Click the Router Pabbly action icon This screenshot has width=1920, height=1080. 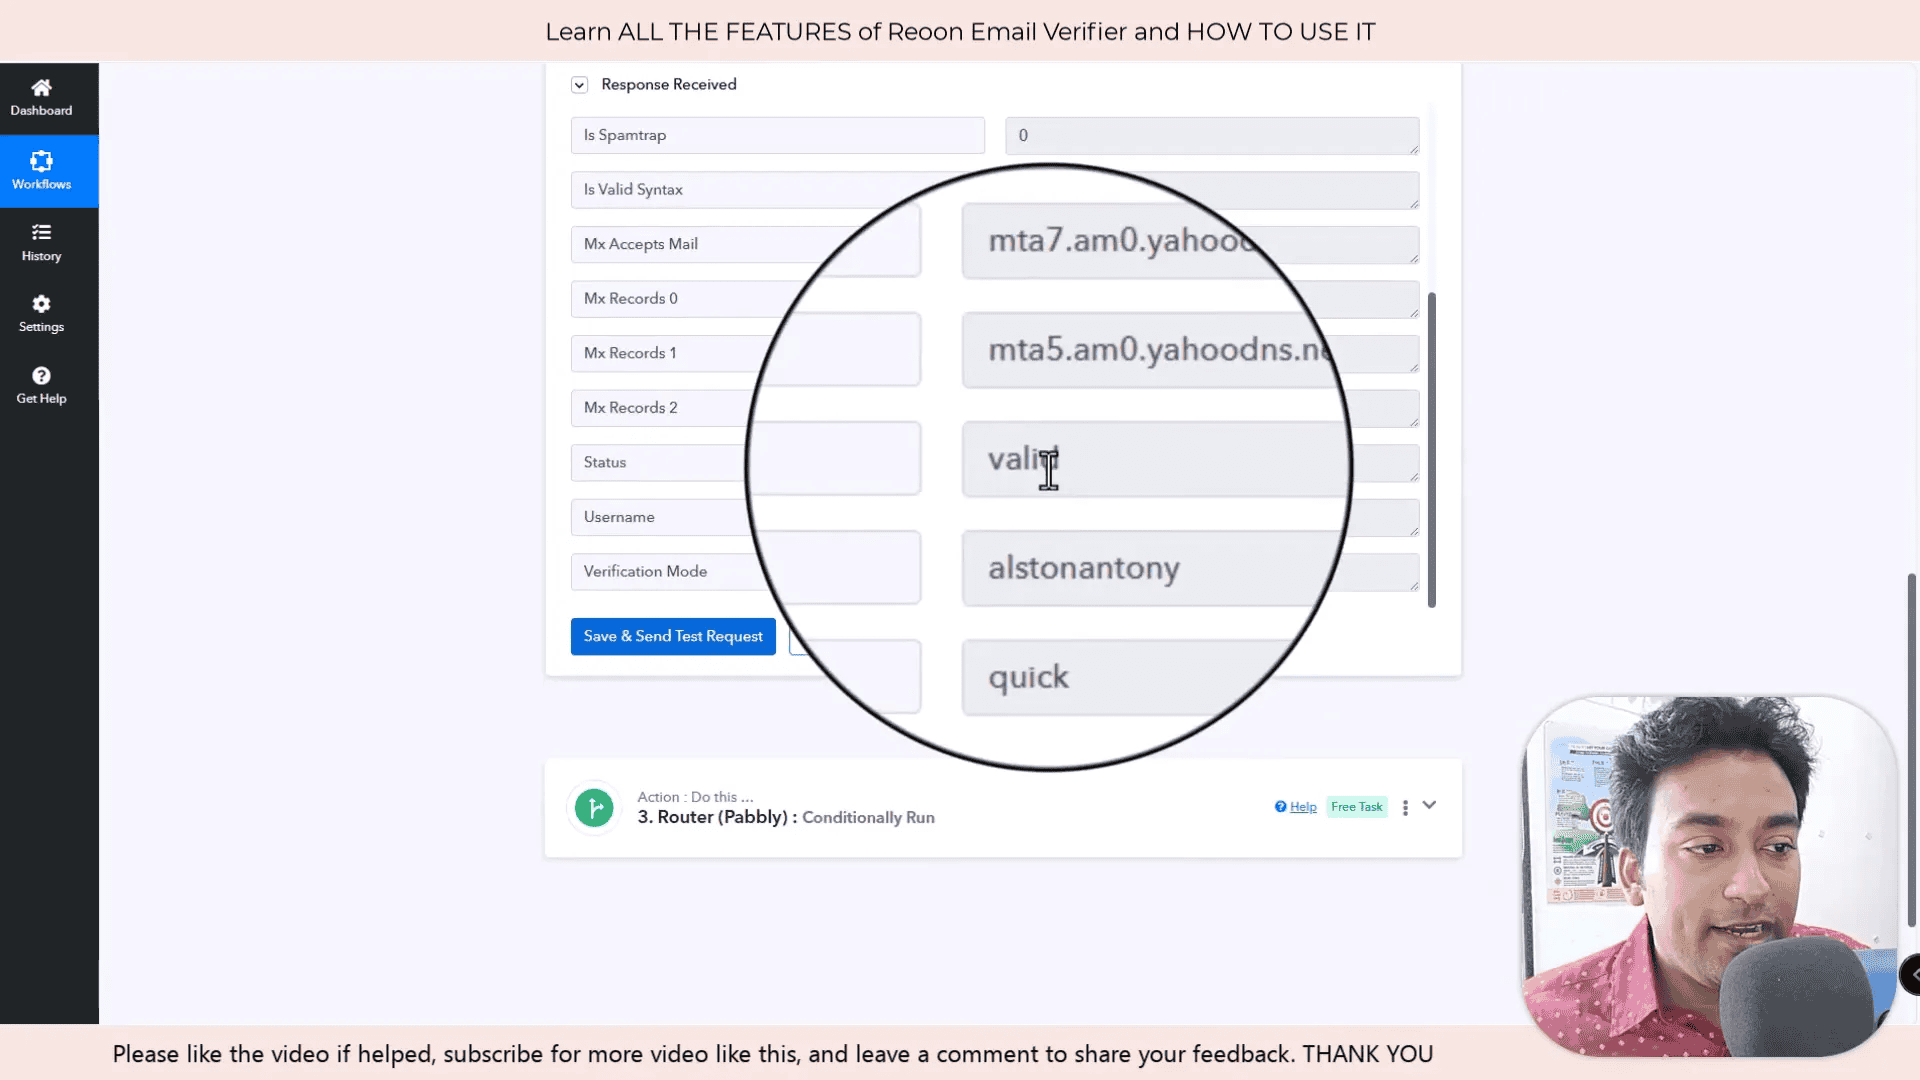click(x=595, y=807)
